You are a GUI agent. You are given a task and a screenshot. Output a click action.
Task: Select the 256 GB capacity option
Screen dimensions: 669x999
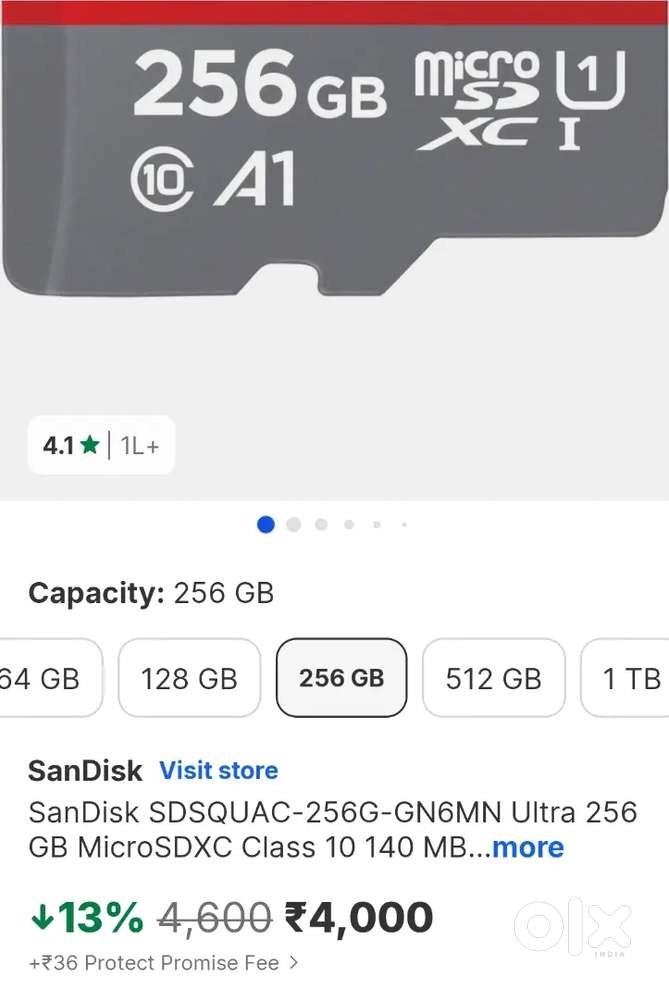[x=341, y=678]
